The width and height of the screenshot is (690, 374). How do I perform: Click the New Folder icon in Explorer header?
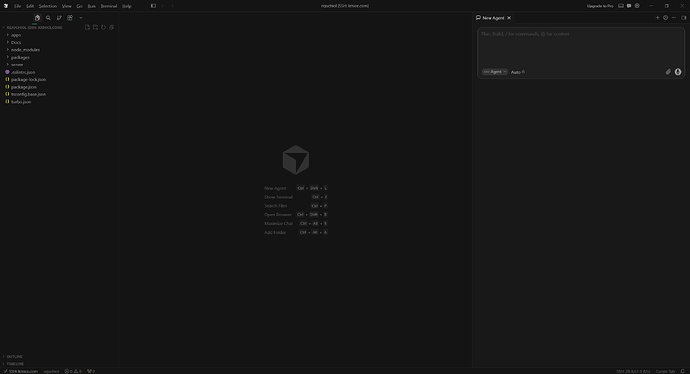coord(95,27)
